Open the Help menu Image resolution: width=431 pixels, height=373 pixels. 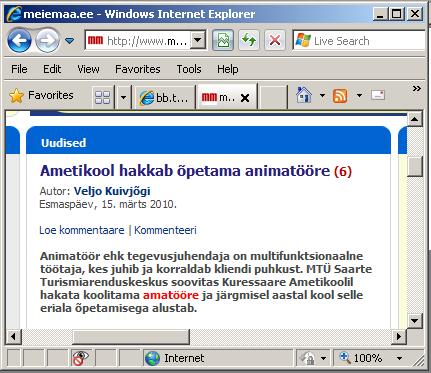228,69
